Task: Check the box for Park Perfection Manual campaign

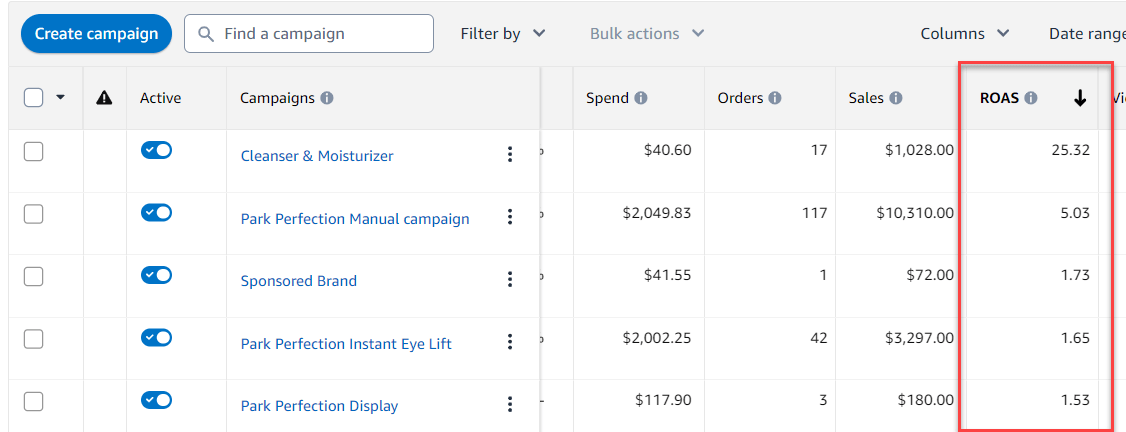Action: click(33, 214)
